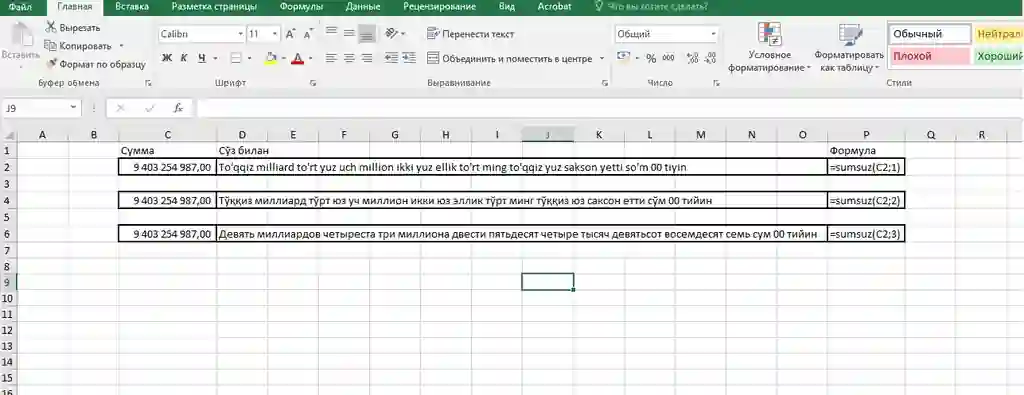Screen dimensions: 1024x395
Task: Click the increase indent icon
Action: click(409, 58)
